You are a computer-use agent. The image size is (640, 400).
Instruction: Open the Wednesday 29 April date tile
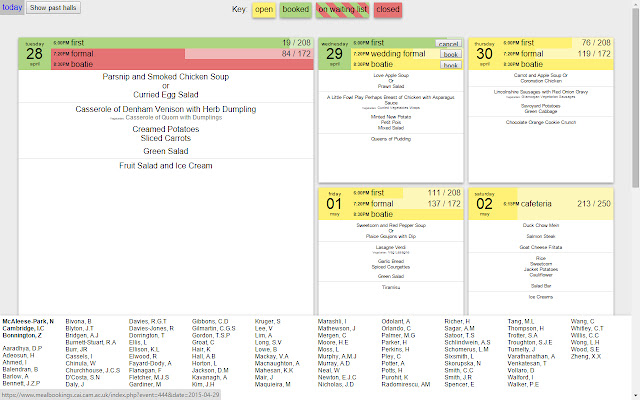pyautogui.click(x=335, y=54)
